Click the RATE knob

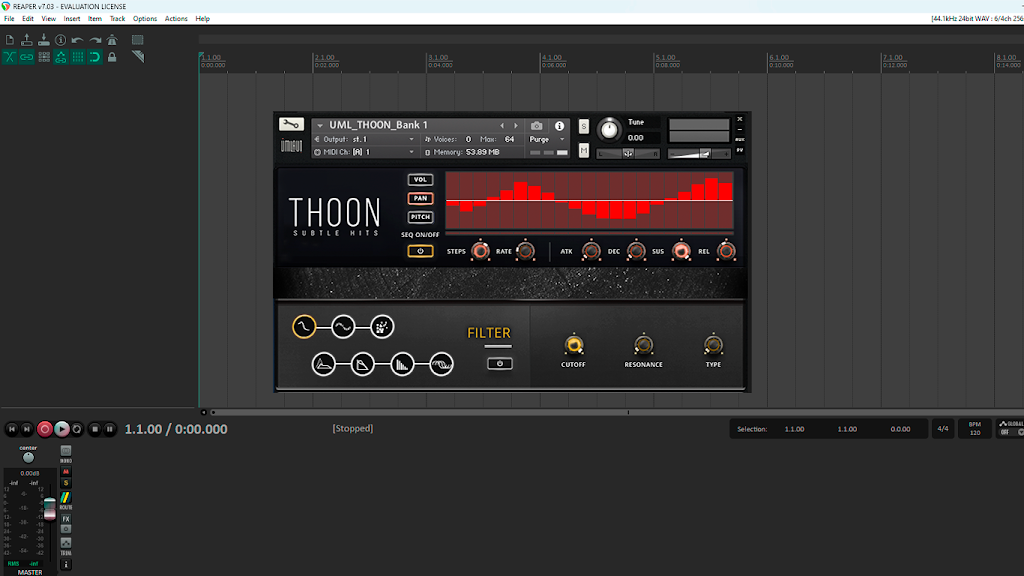tap(526, 251)
